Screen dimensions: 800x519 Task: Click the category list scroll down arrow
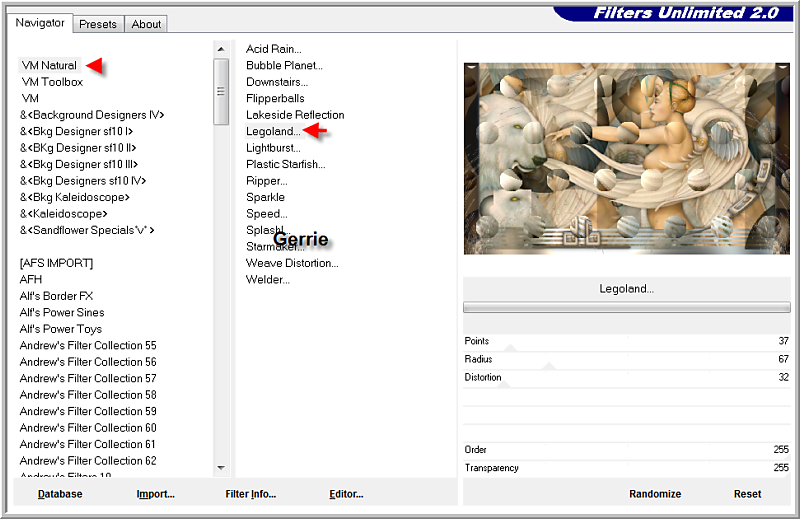pyautogui.click(x=221, y=467)
